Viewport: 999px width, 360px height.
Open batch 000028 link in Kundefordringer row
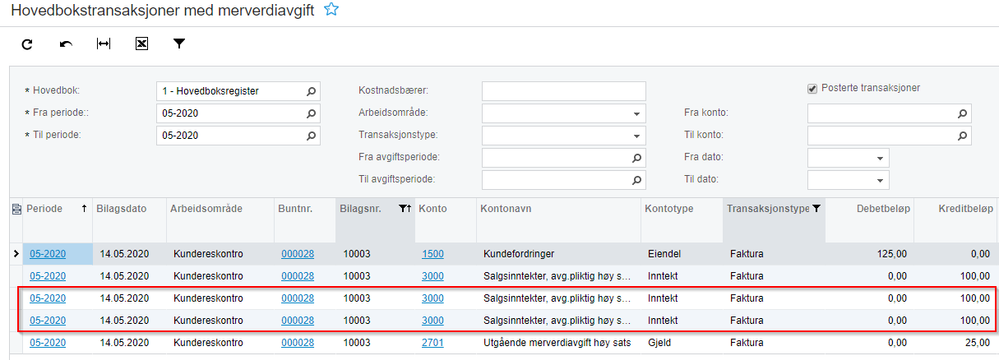[298, 254]
